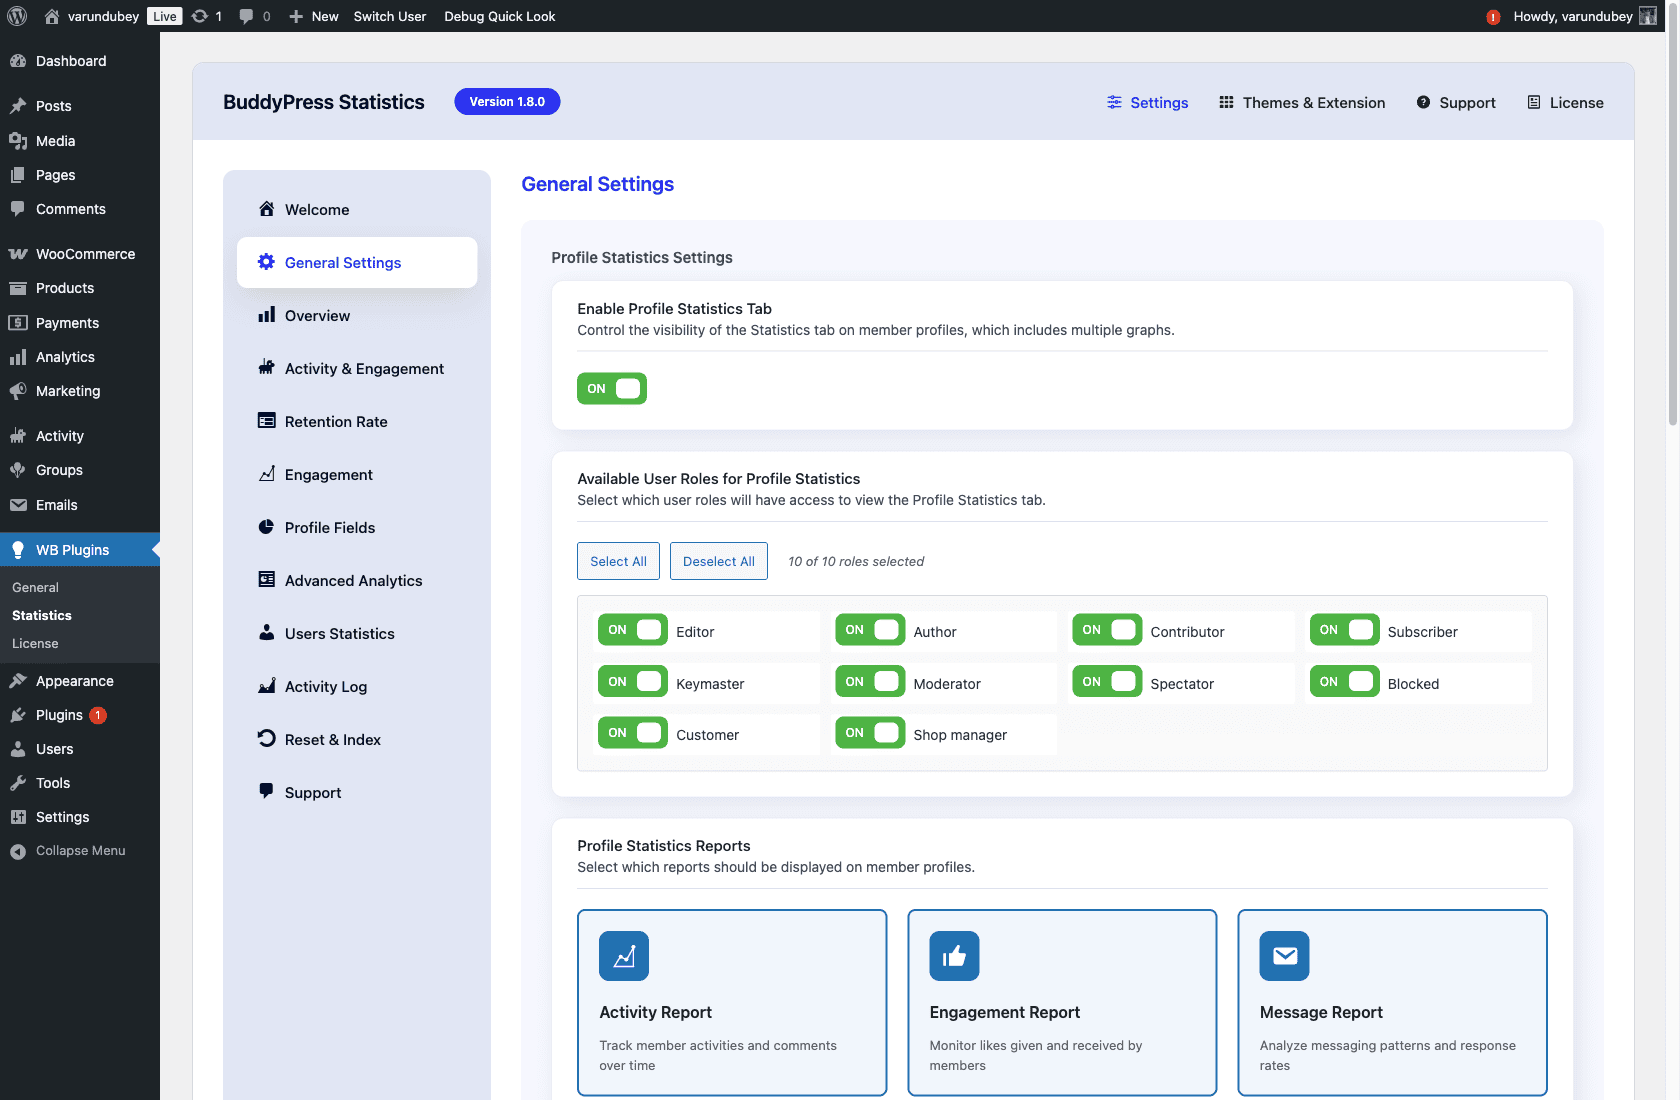This screenshot has height=1100, width=1680.
Task: Click the Engagement Report thumbs-up icon
Action: click(954, 956)
